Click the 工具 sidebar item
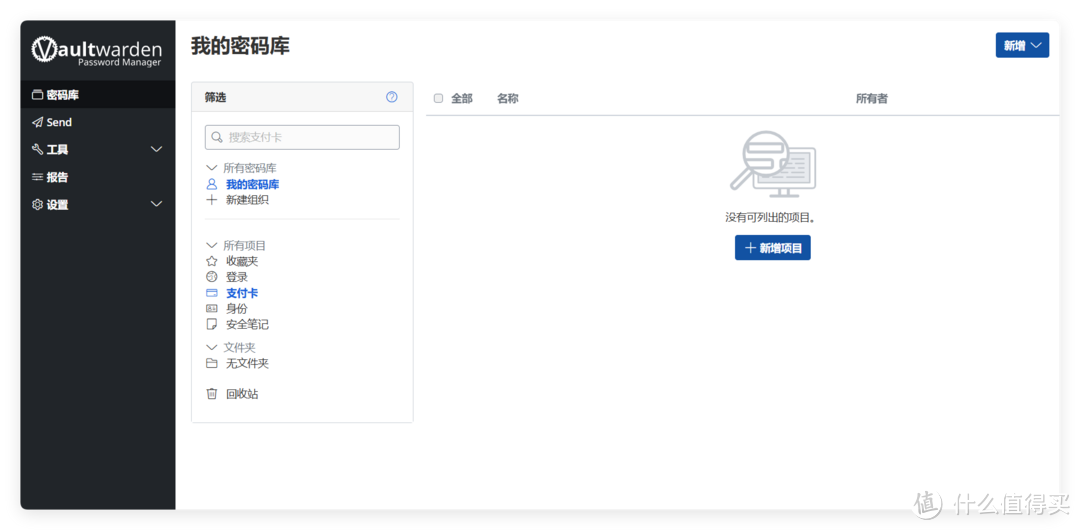The height and width of the screenshot is (530, 1080). coord(97,150)
